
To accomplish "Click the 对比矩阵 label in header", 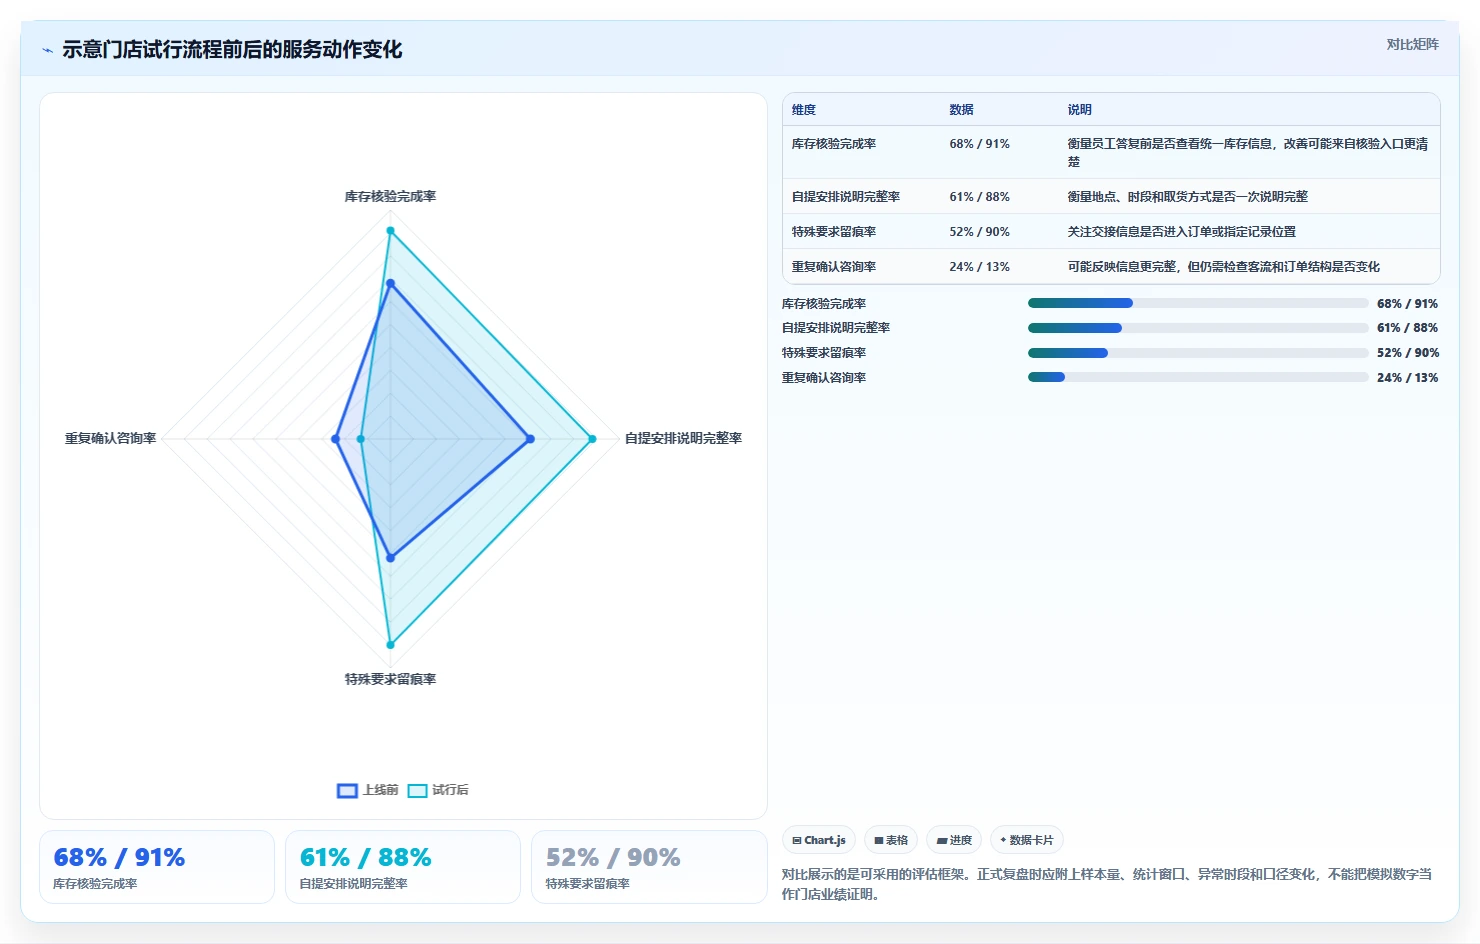I will coord(1412,44).
